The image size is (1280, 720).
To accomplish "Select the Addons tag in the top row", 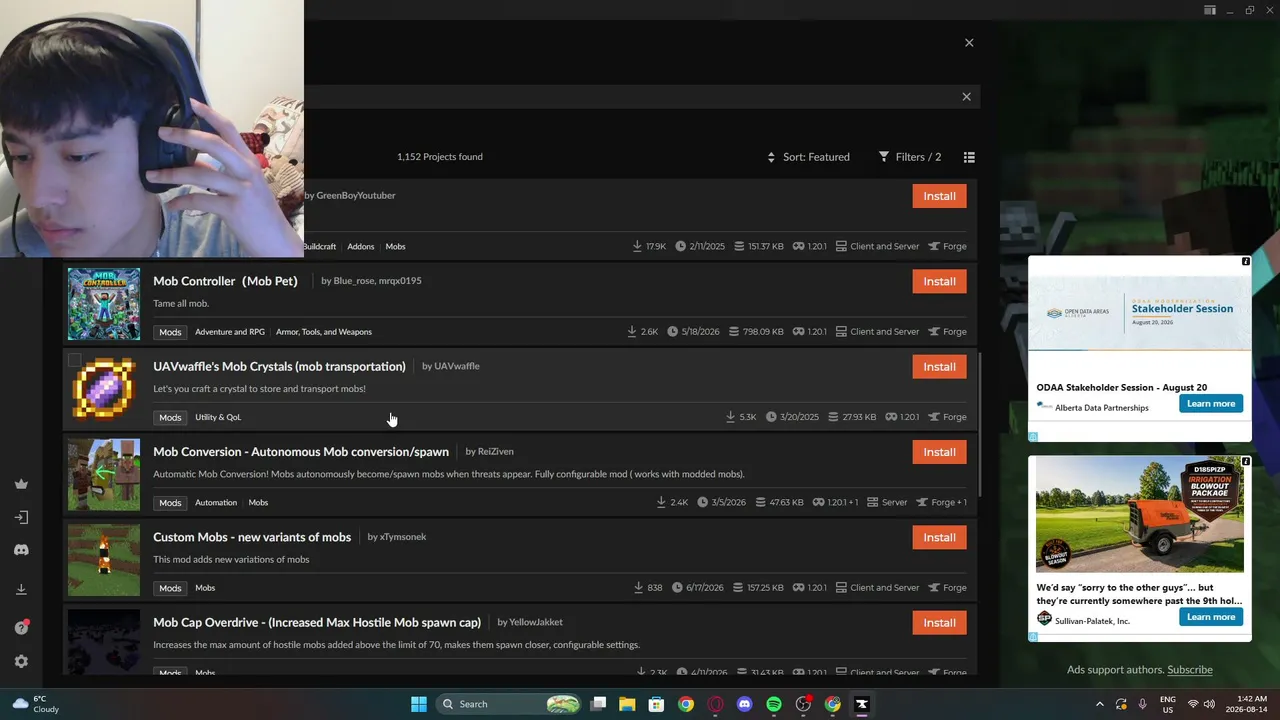I will point(361,246).
